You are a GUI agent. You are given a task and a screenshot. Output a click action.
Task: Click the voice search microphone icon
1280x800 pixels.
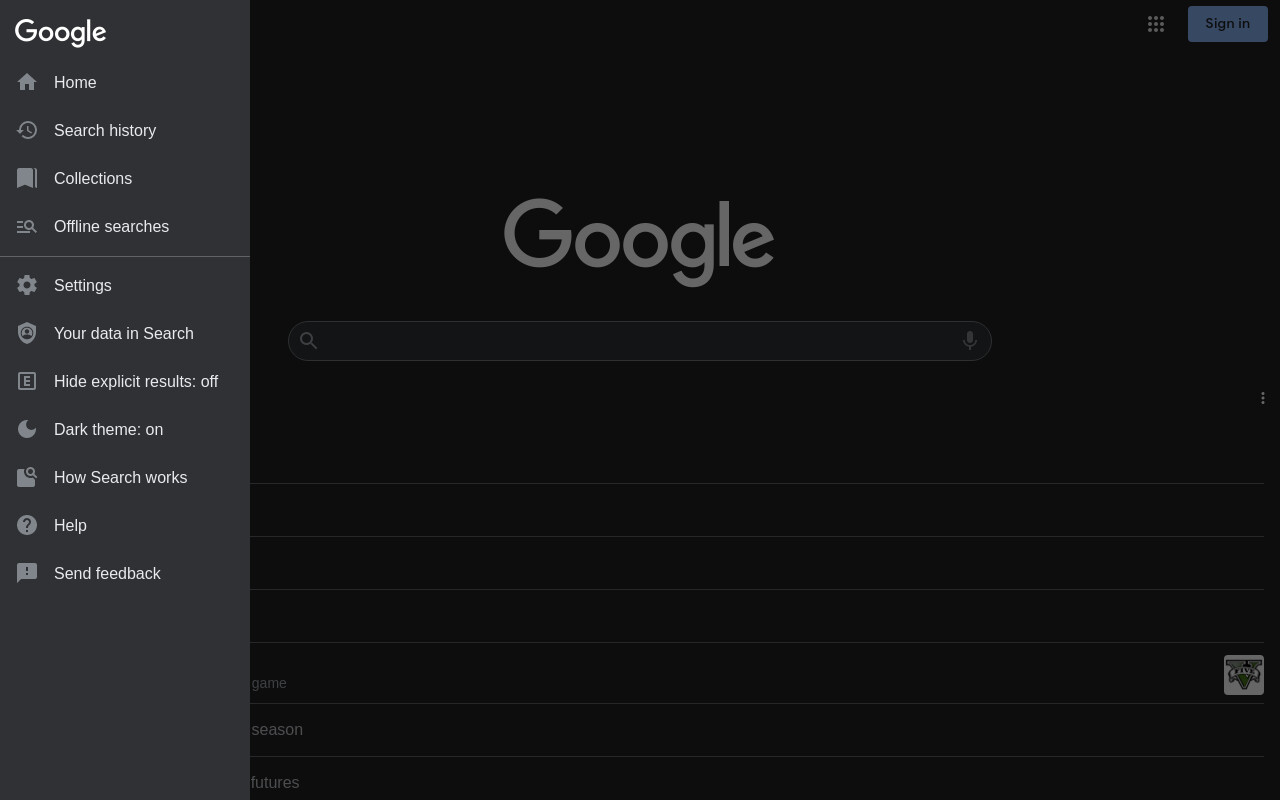969,340
